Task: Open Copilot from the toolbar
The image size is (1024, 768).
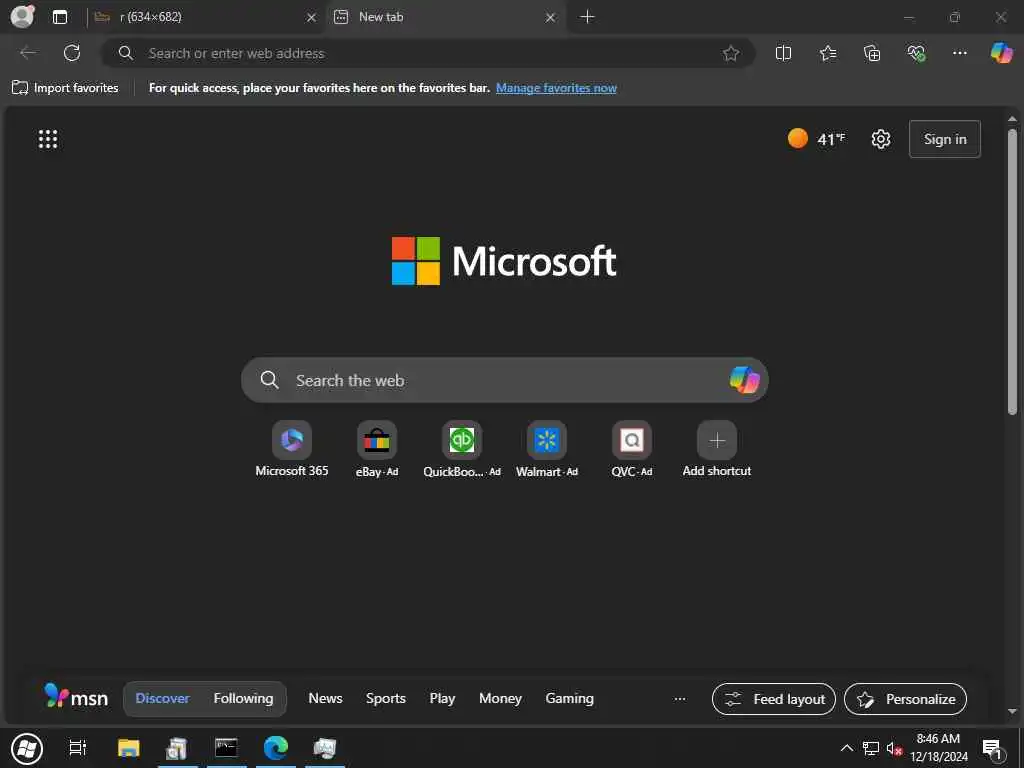Action: pyautogui.click(x=1001, y=53)
